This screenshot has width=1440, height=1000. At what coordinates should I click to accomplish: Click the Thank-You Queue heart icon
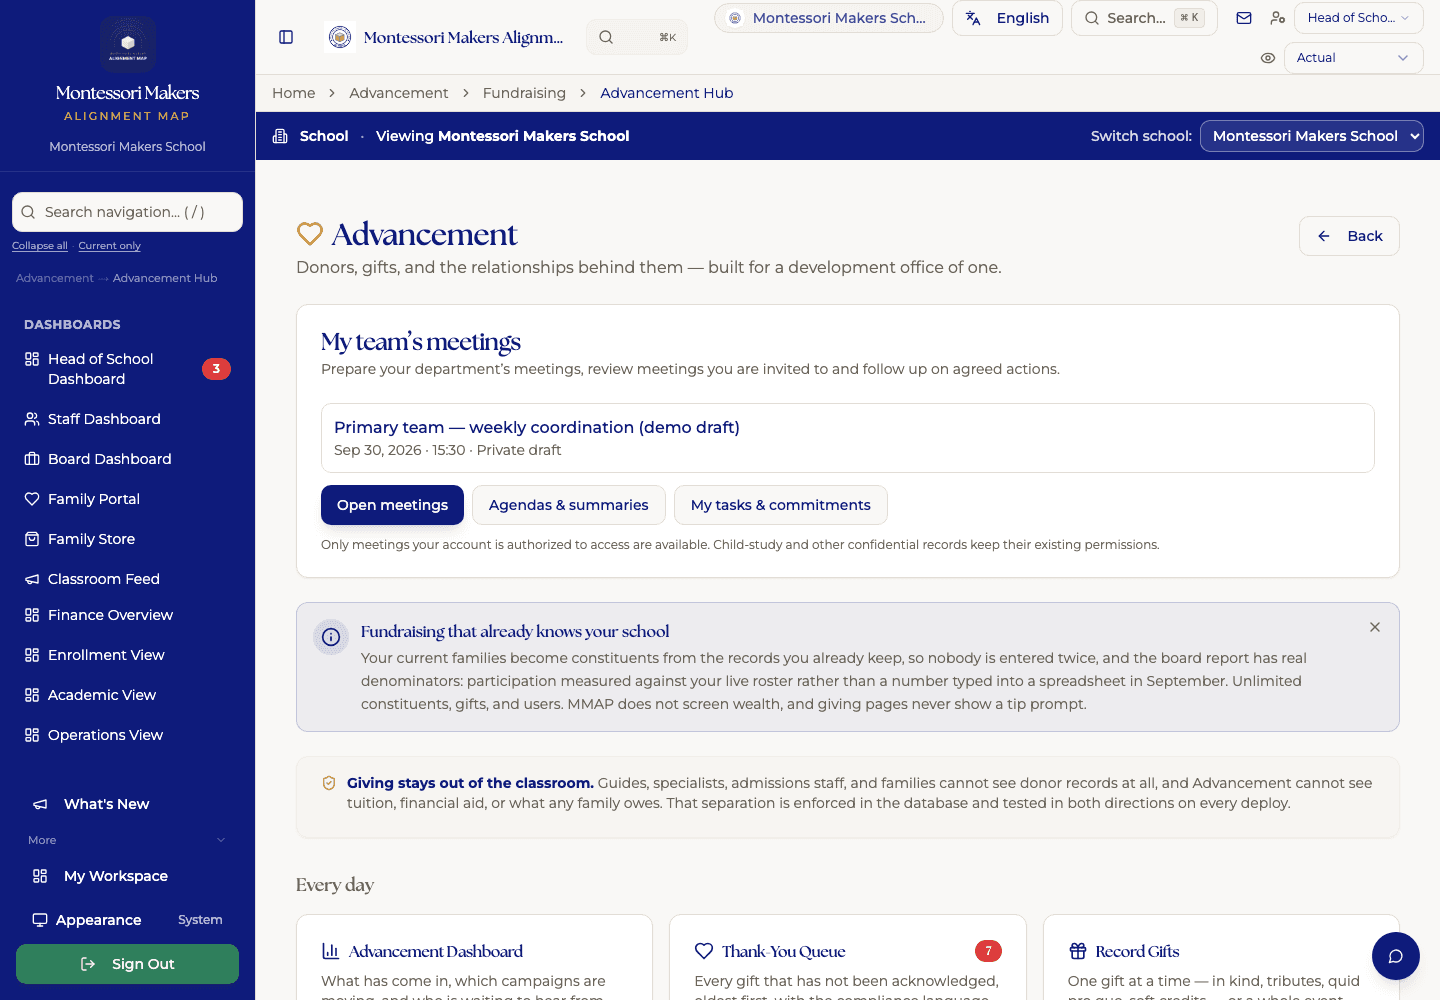tap(704, 951)
